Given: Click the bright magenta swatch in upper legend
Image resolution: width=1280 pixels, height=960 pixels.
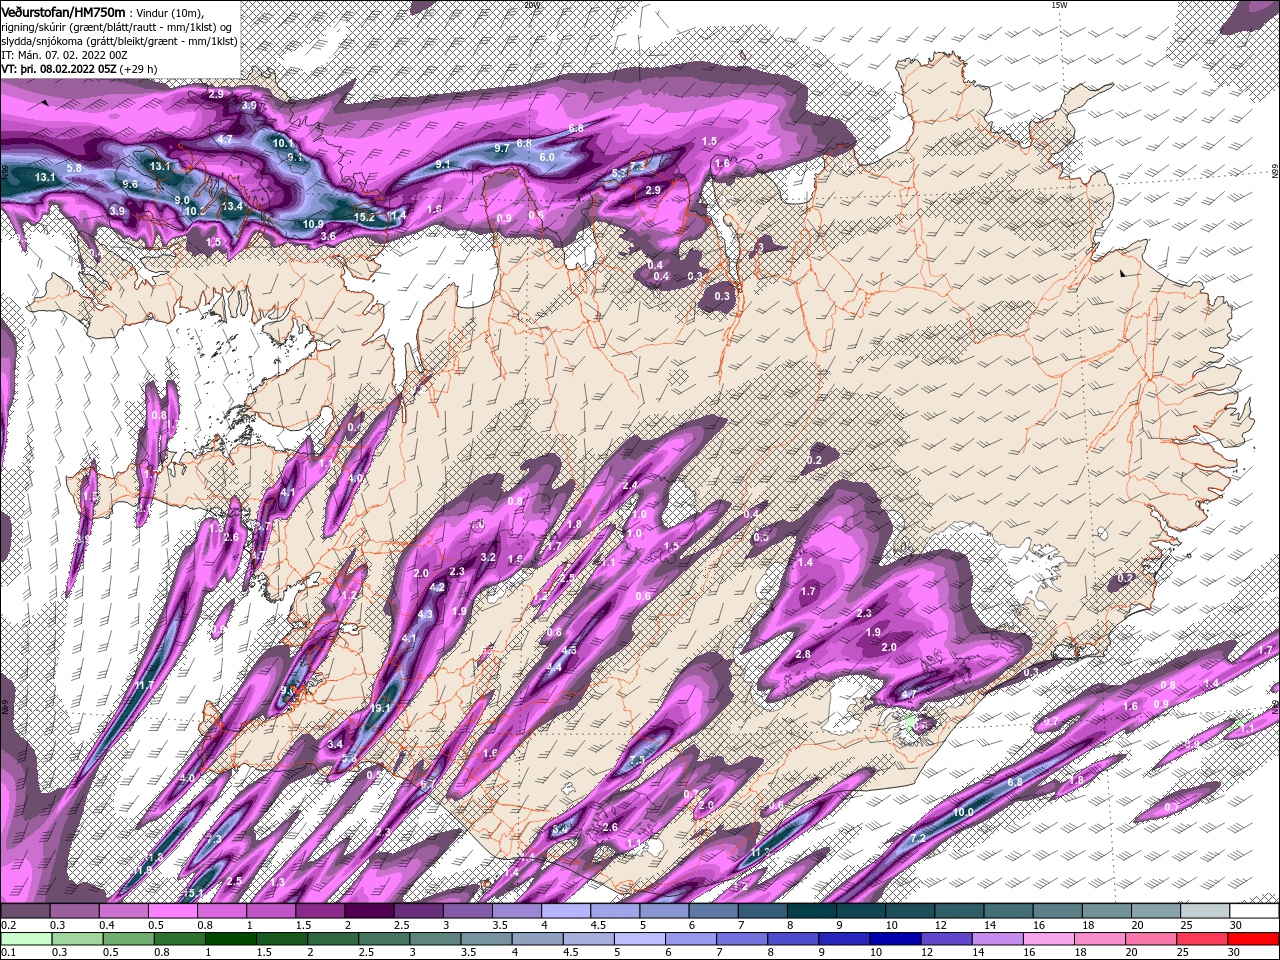Looking at the screenshot, I should click(x=172, y=911).
